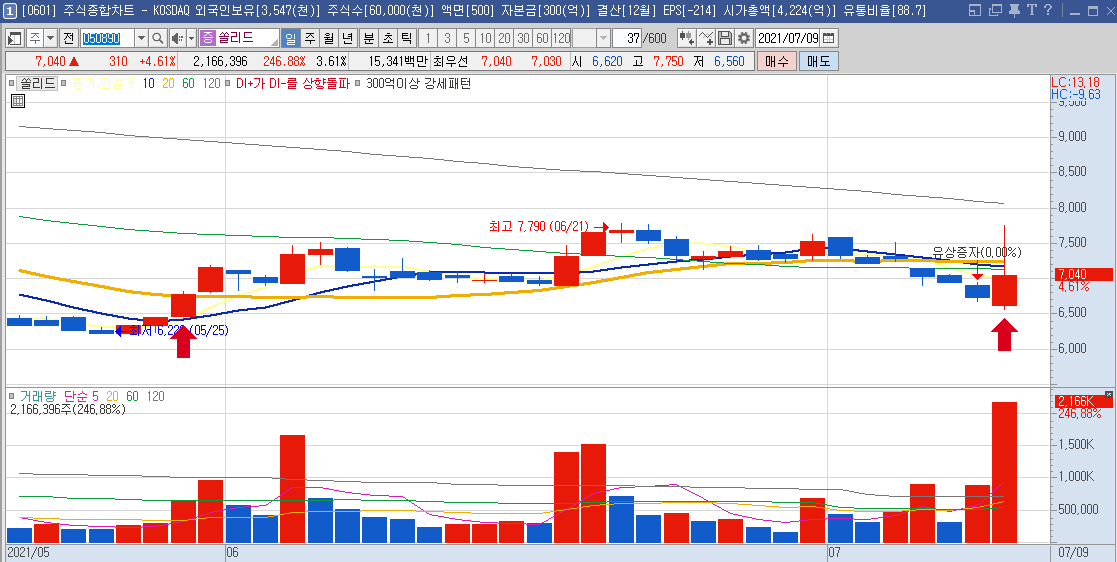Select the 틱 tick period toggle
The height and width of the screenshot is (562, 1117).
[x=406, y=38]
